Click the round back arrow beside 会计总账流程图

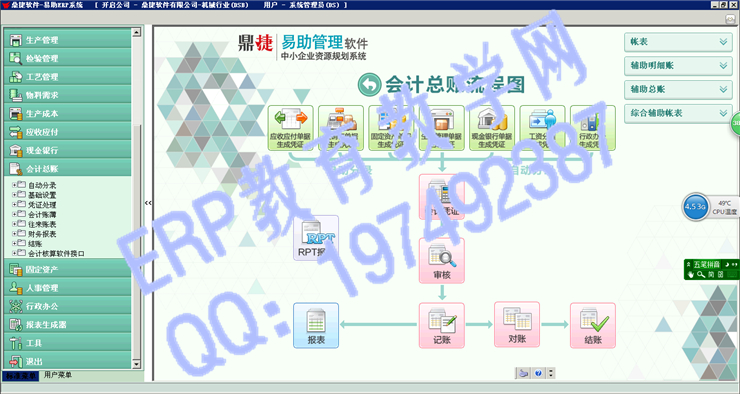pos(369,85)
